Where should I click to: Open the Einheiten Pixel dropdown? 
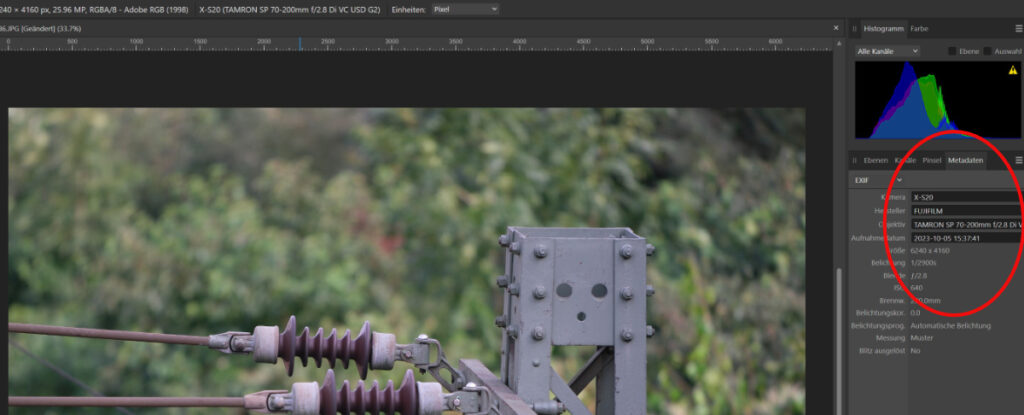point(466,9)
